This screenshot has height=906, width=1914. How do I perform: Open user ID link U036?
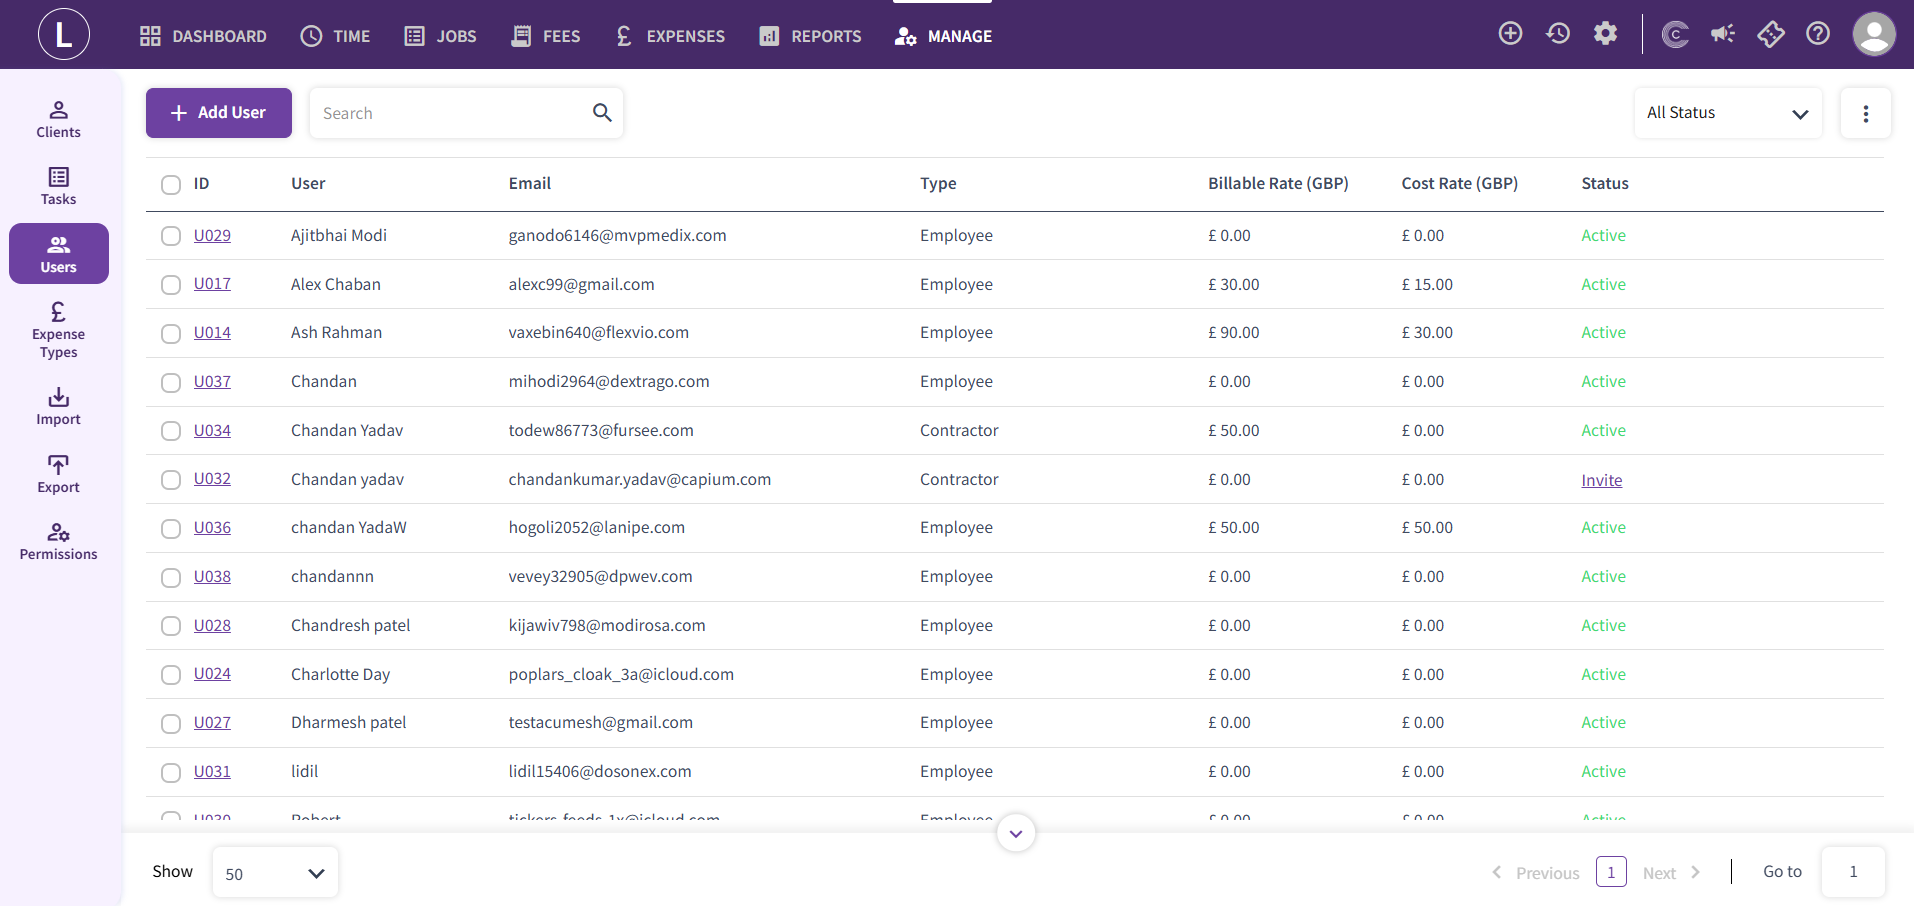(212, 527)
